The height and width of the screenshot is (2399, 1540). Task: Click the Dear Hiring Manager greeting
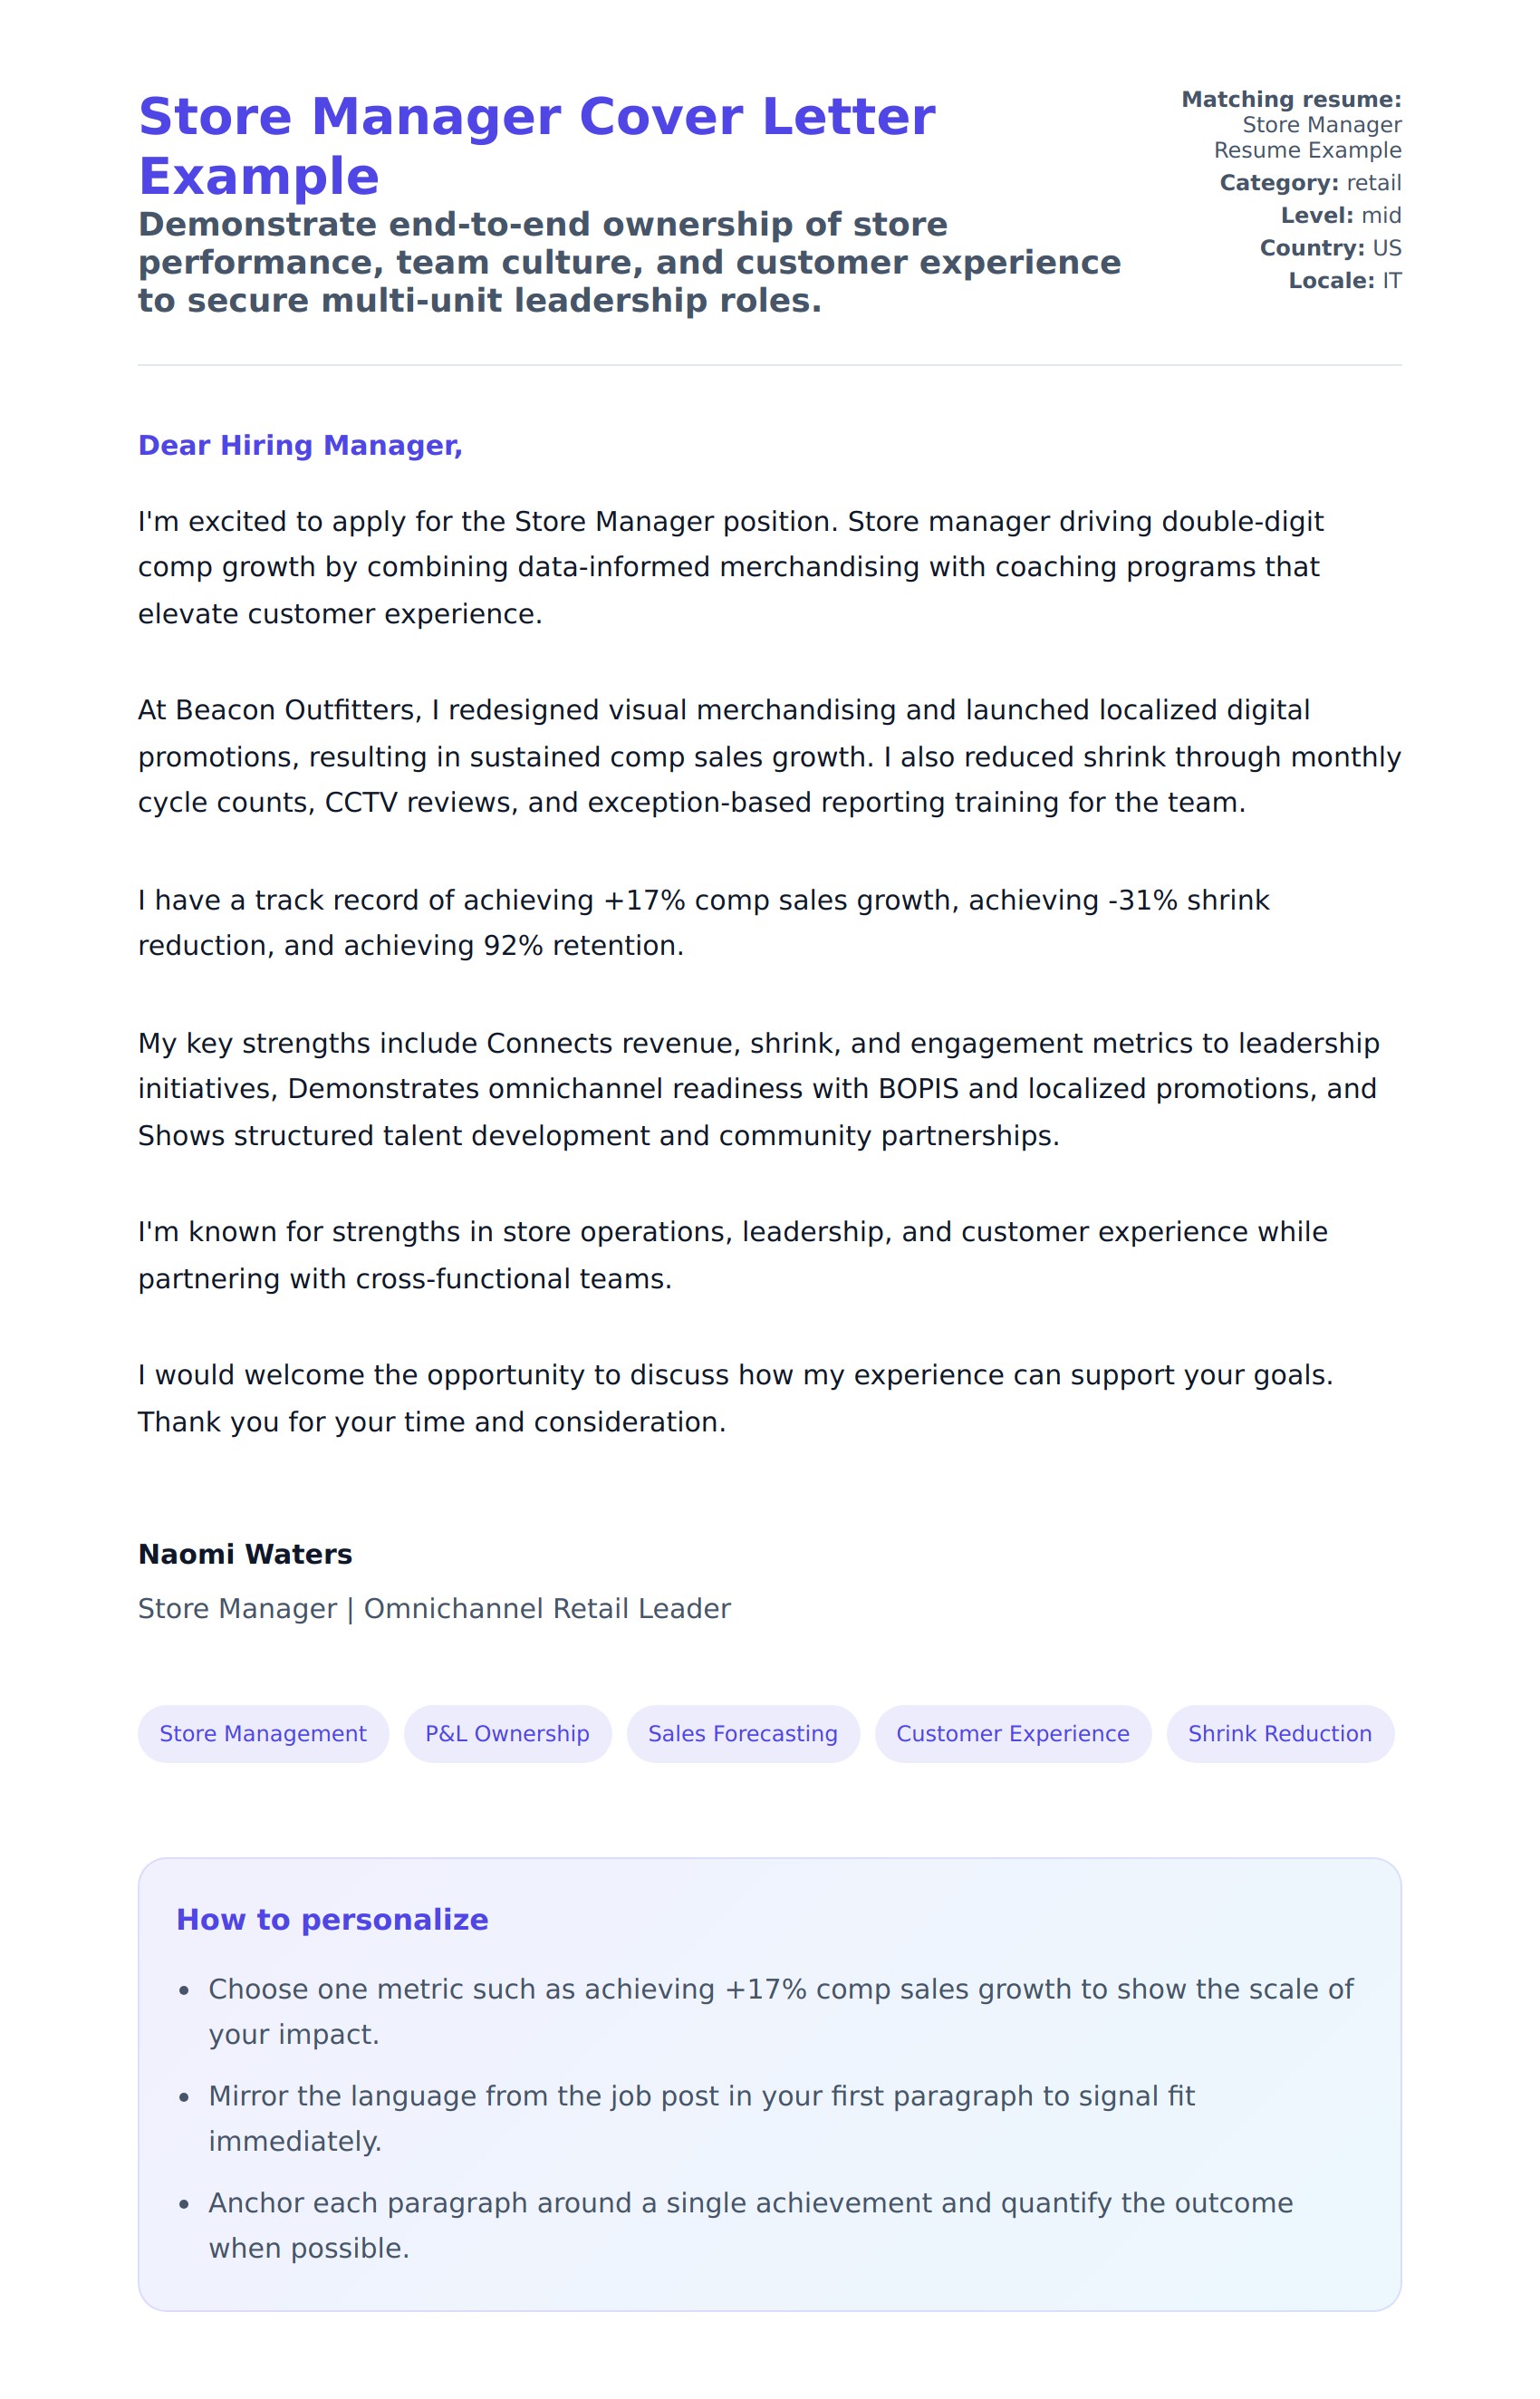click(x=300, y=445)
